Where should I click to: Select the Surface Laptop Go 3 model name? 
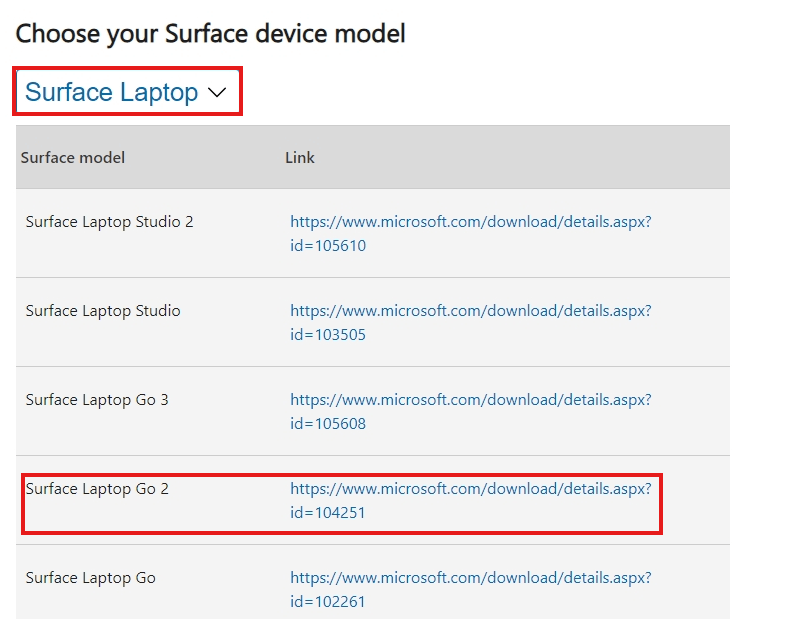pos(97,400)
